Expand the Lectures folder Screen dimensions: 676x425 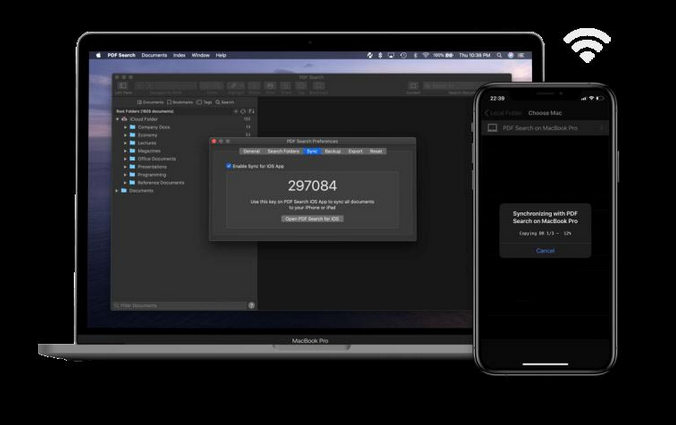point(125,143)
